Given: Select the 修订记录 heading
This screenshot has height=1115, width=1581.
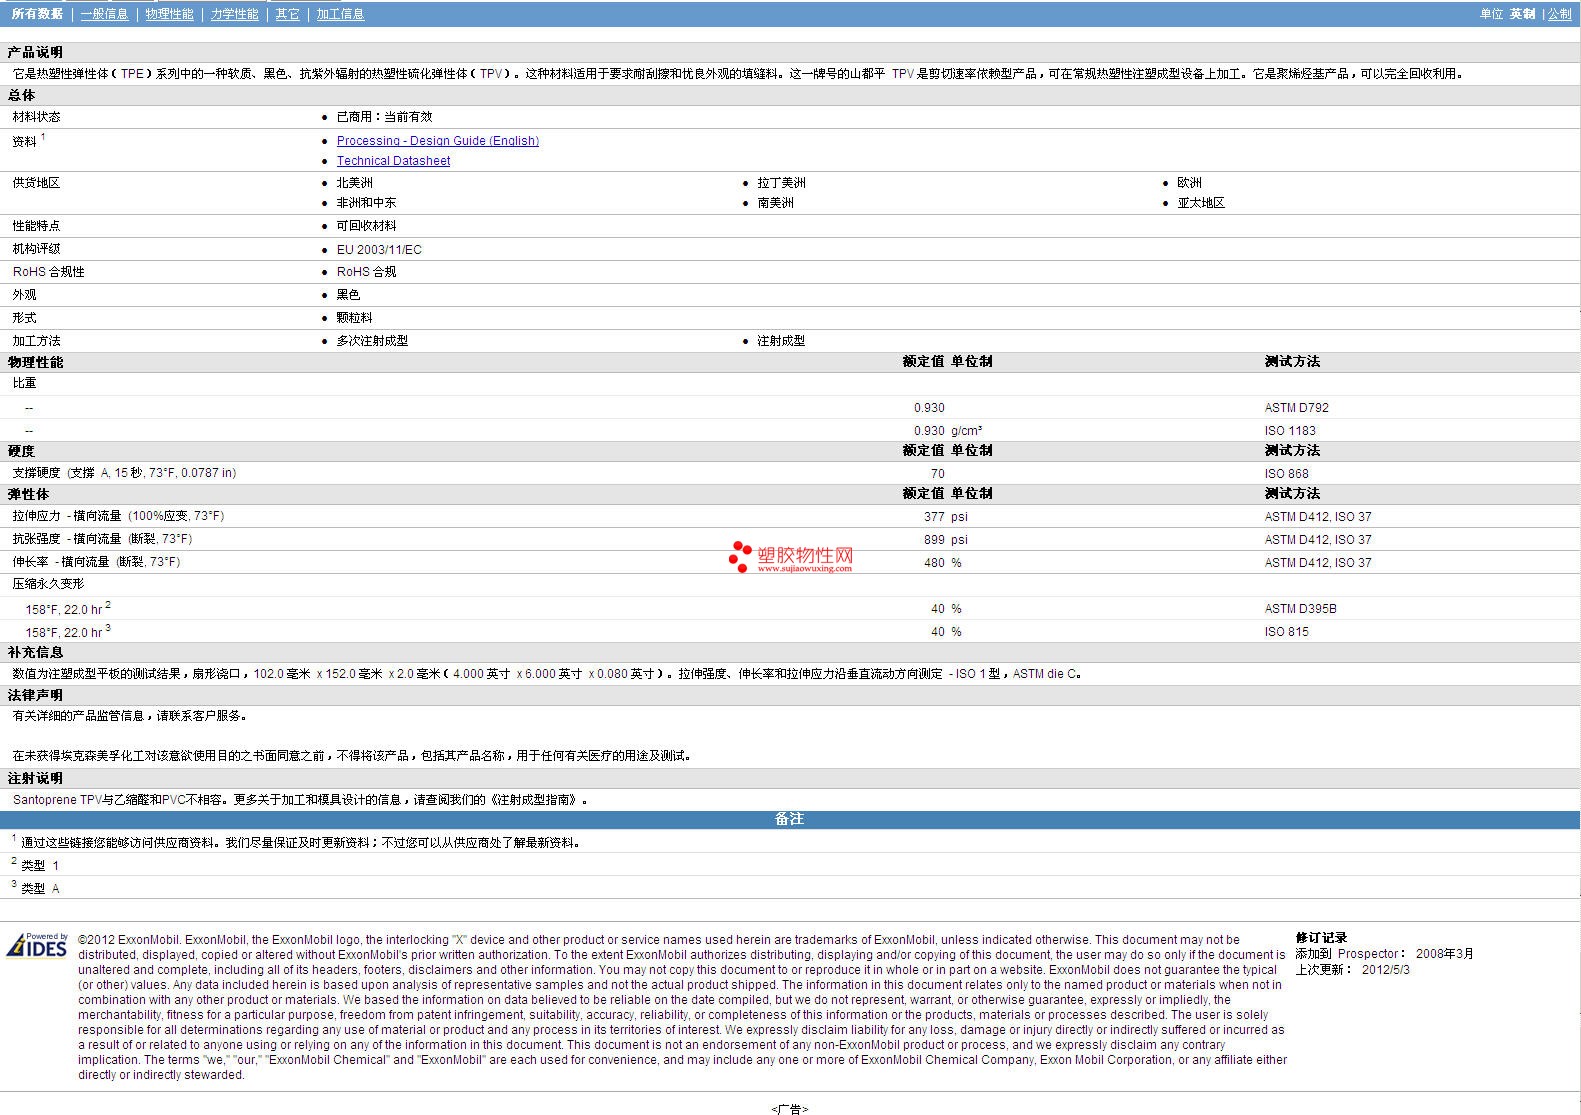Looking at the screenshot, I should (x=1321, y=938).
